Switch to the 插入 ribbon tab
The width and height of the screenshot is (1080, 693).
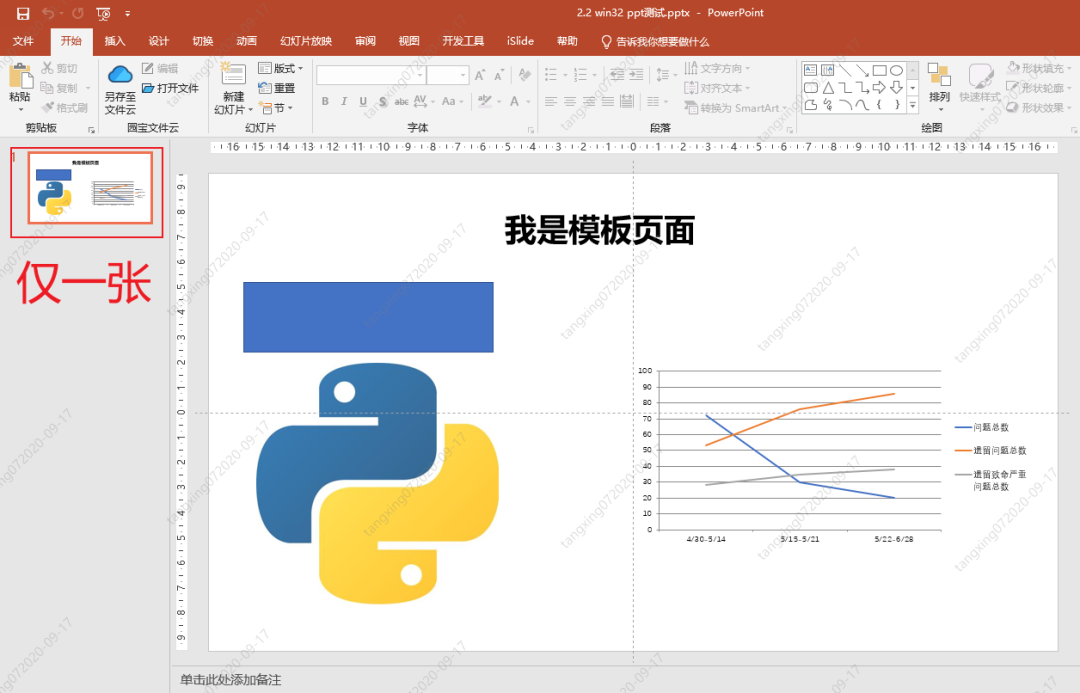click(114, 41)
